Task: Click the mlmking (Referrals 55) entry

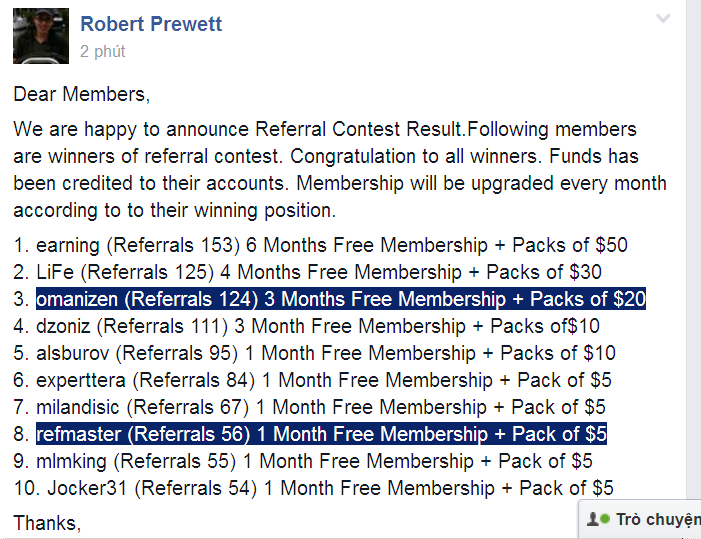Action: [314, 461]
